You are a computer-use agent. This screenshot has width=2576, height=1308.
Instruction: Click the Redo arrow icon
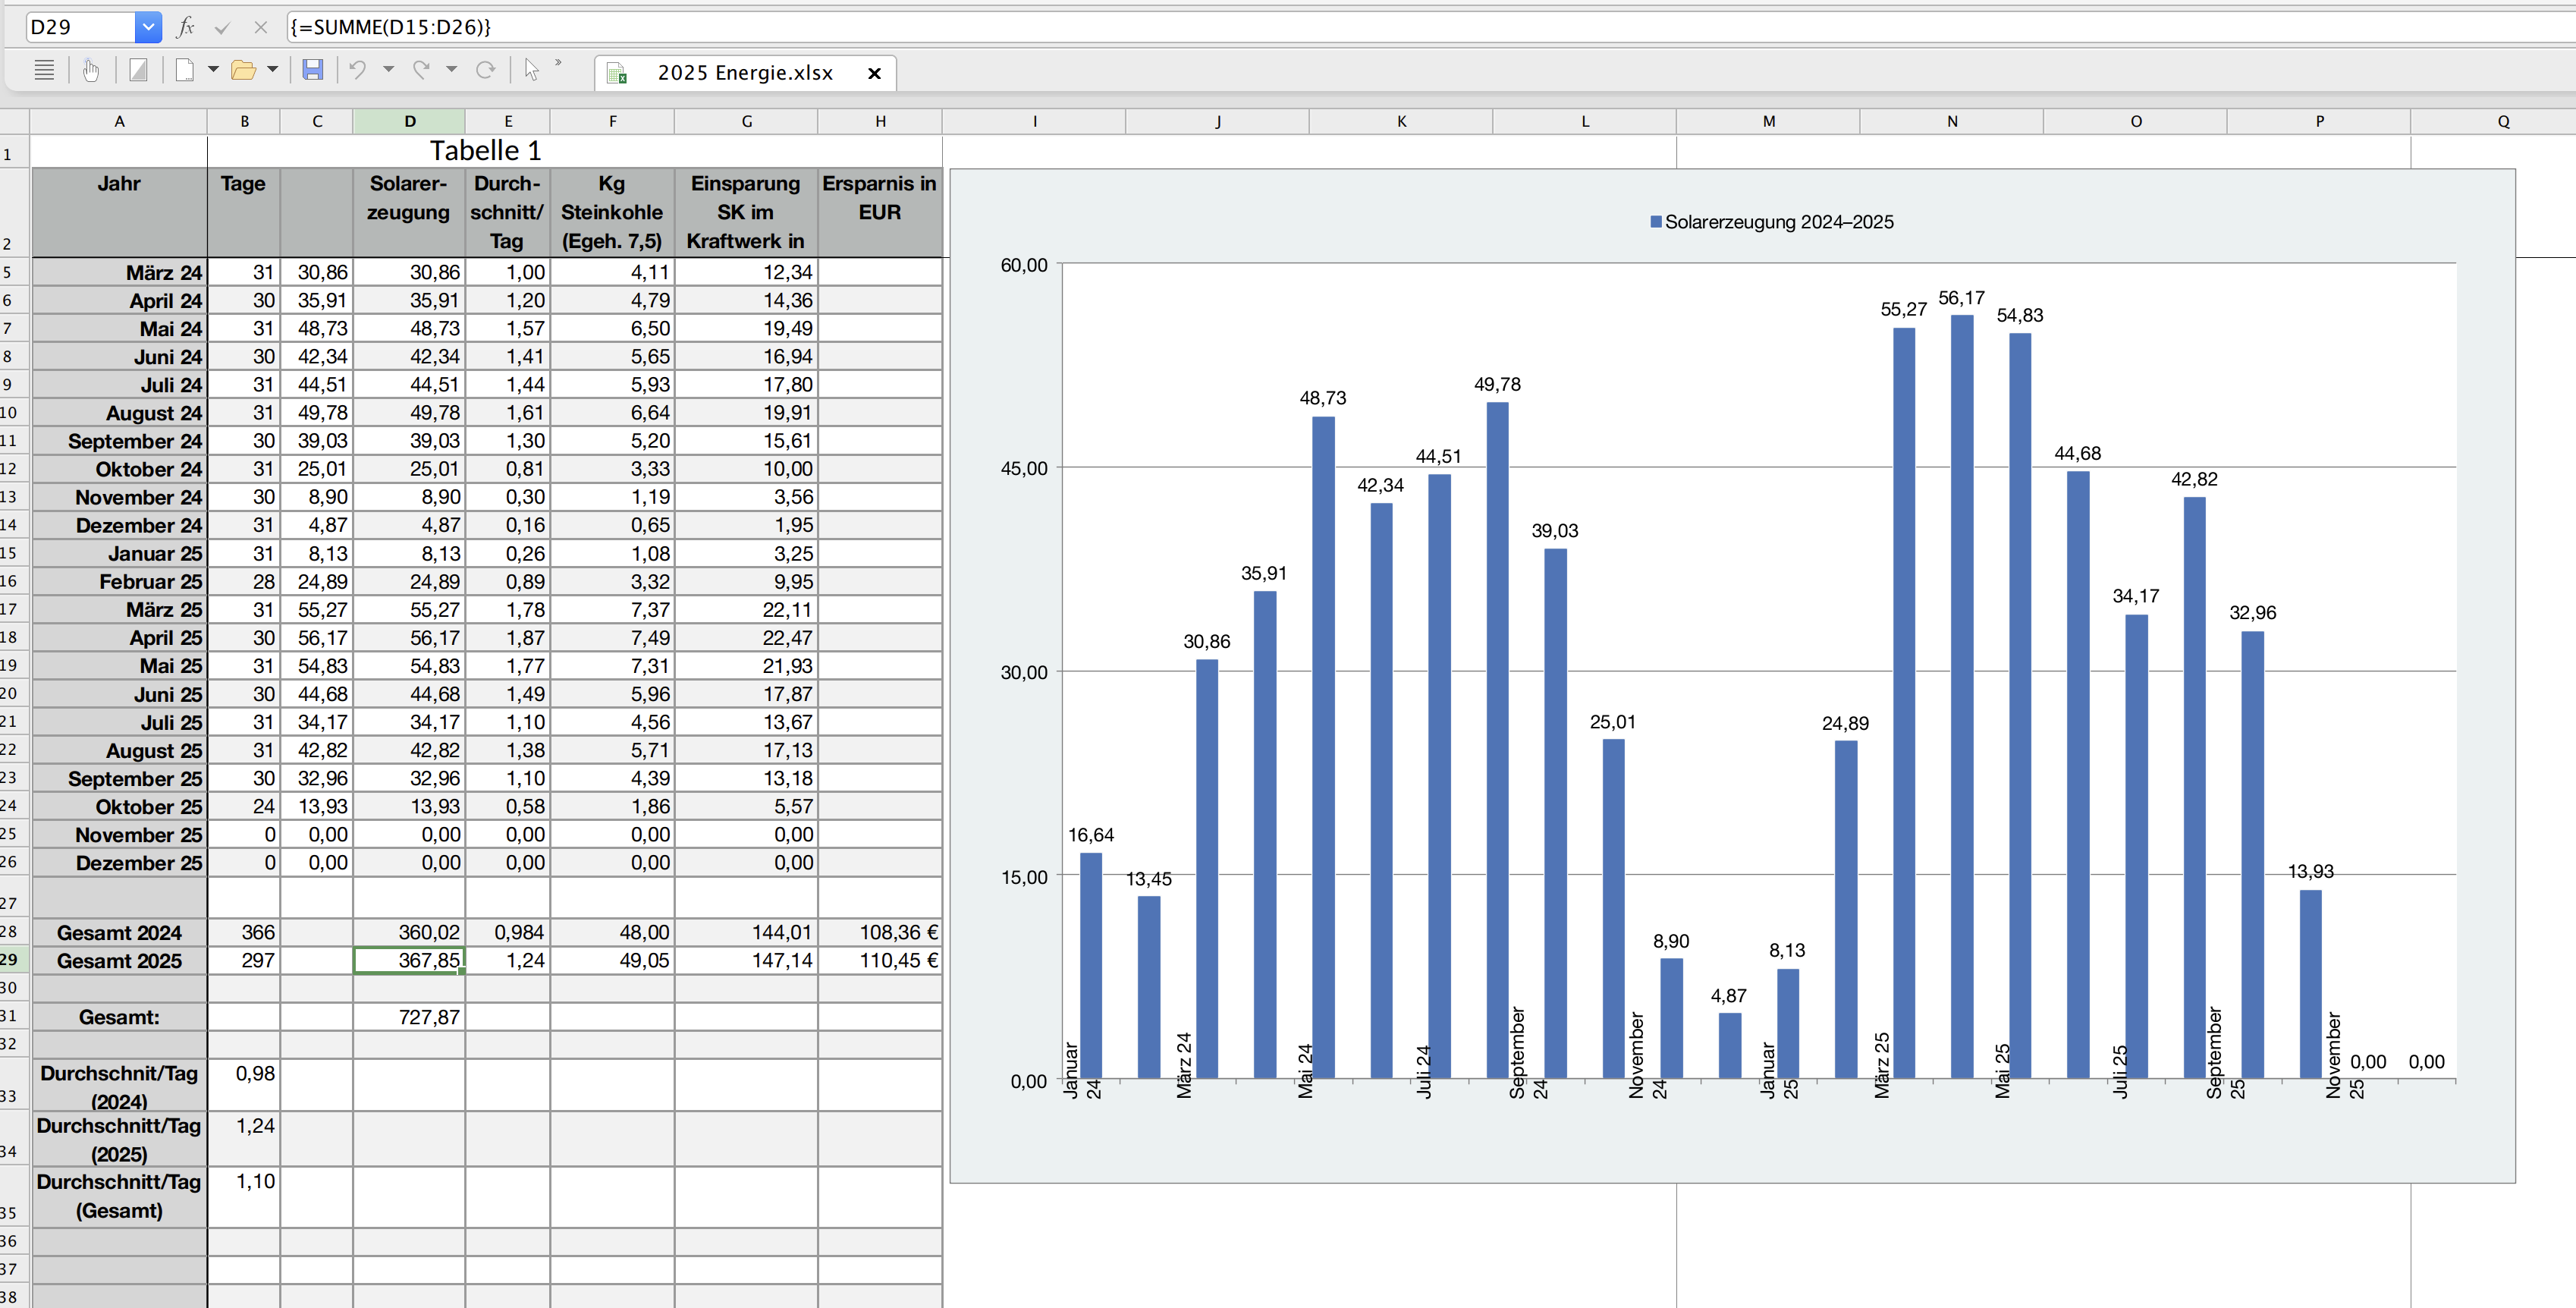coord(421,70)
